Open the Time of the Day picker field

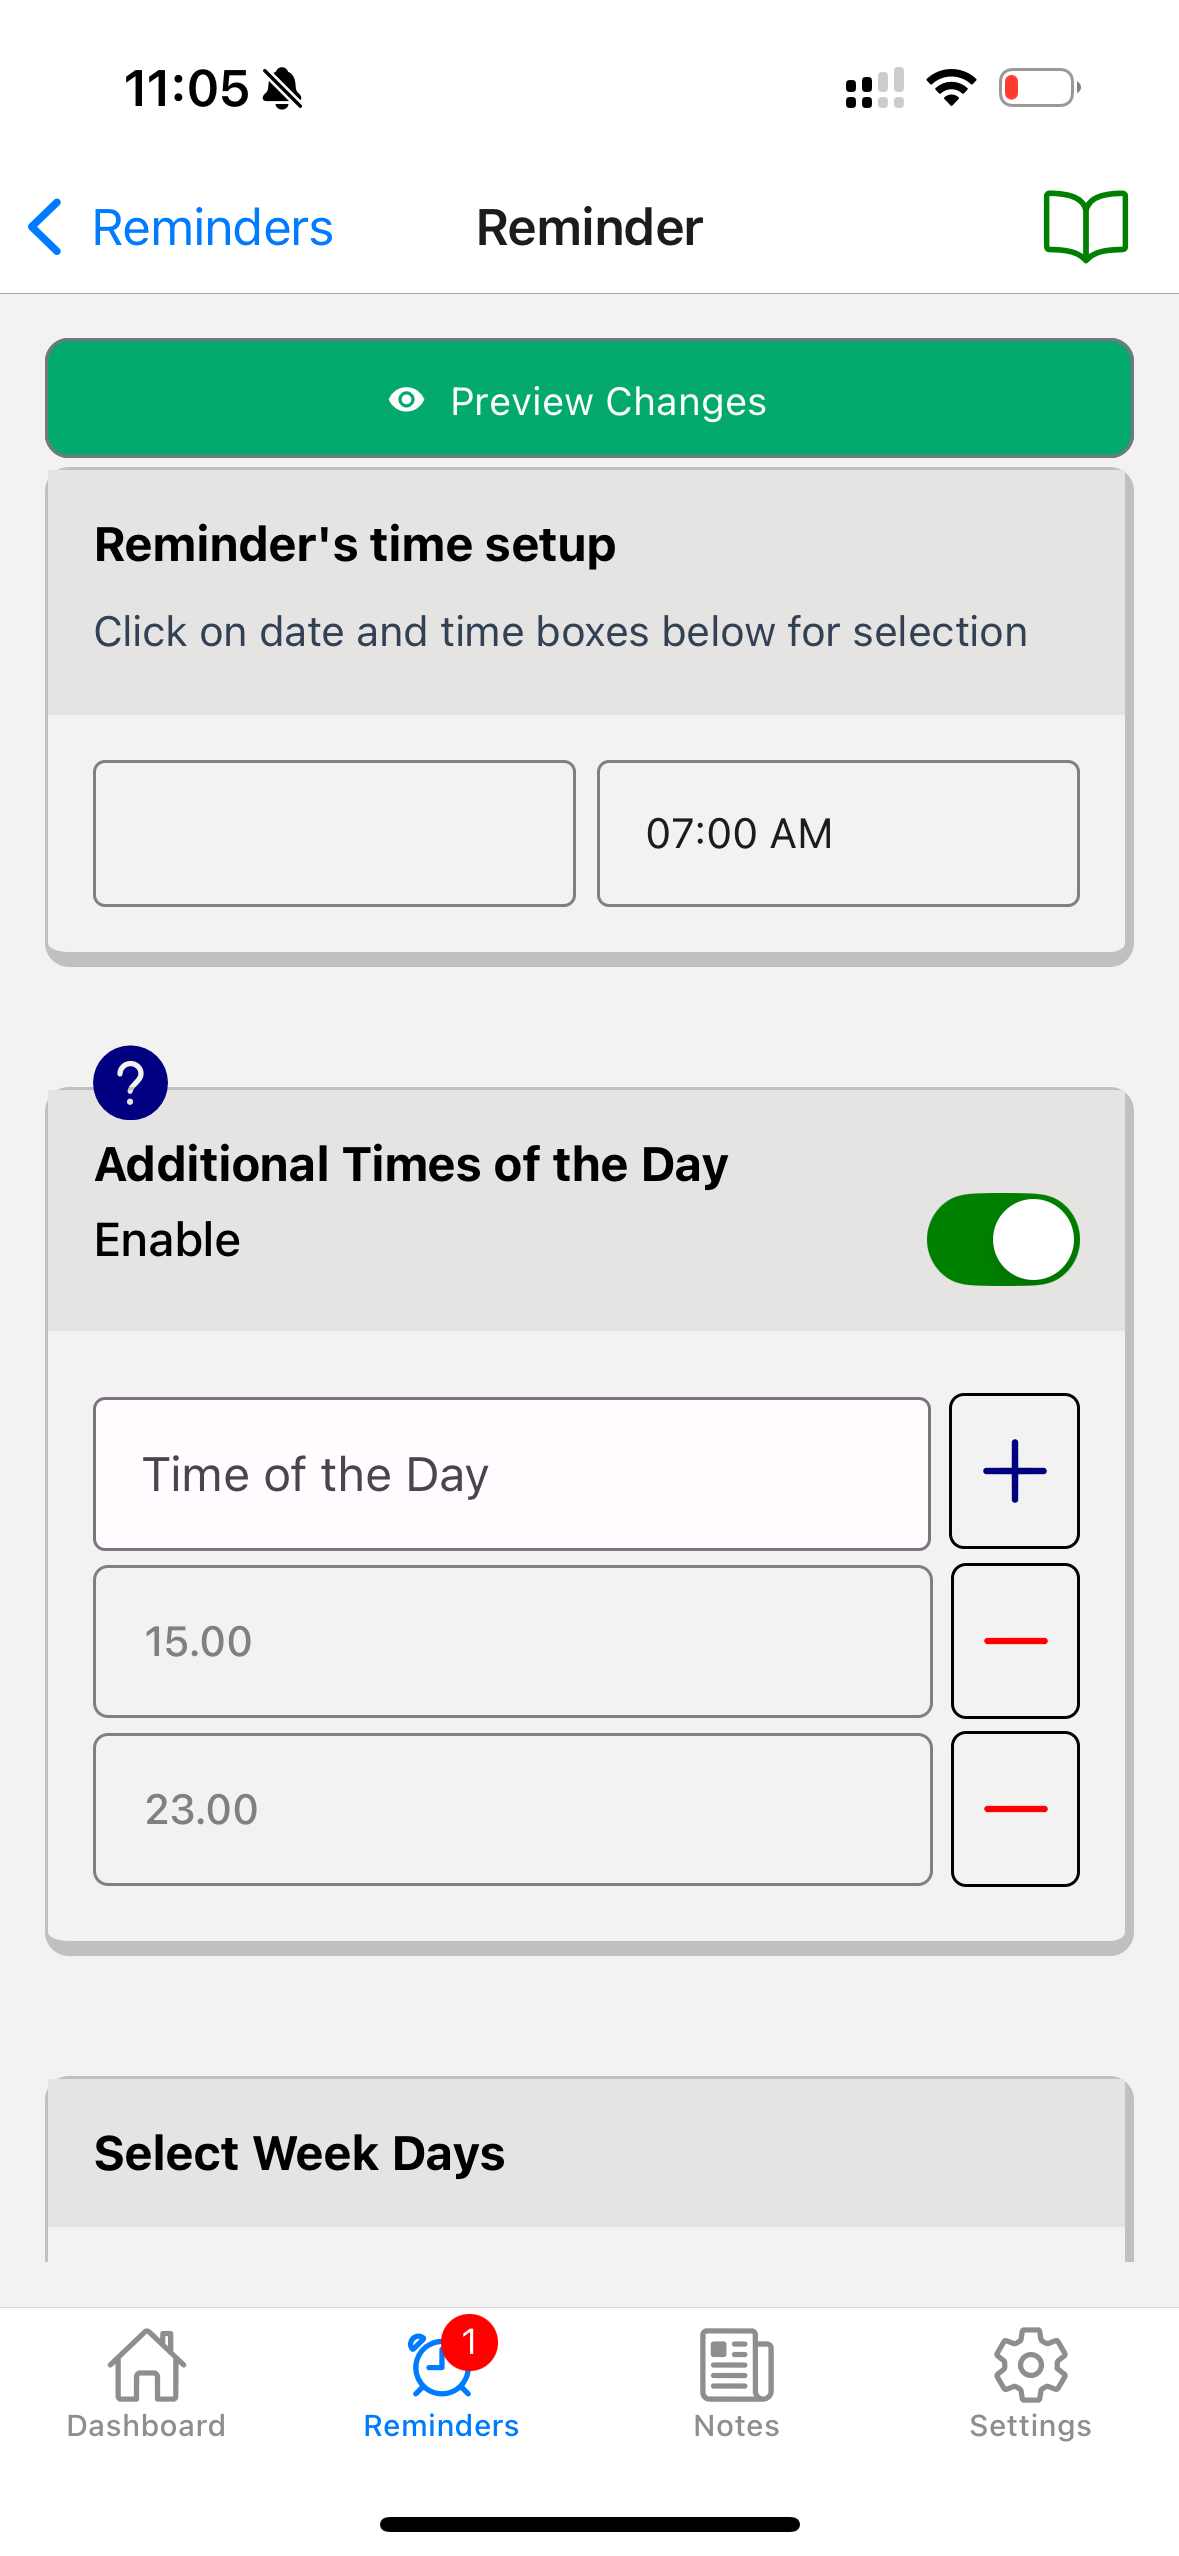512,1474
